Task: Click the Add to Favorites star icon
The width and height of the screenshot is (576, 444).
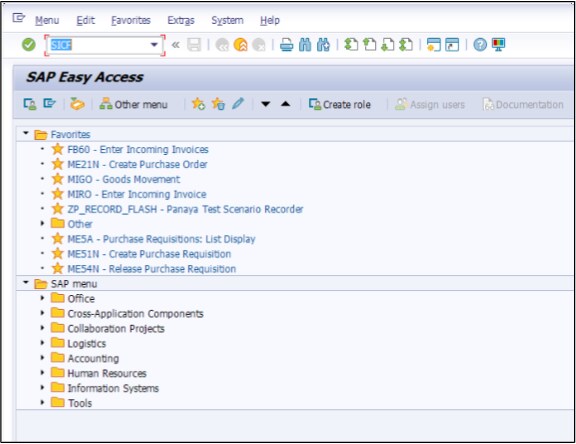Action: coord(198,104)
